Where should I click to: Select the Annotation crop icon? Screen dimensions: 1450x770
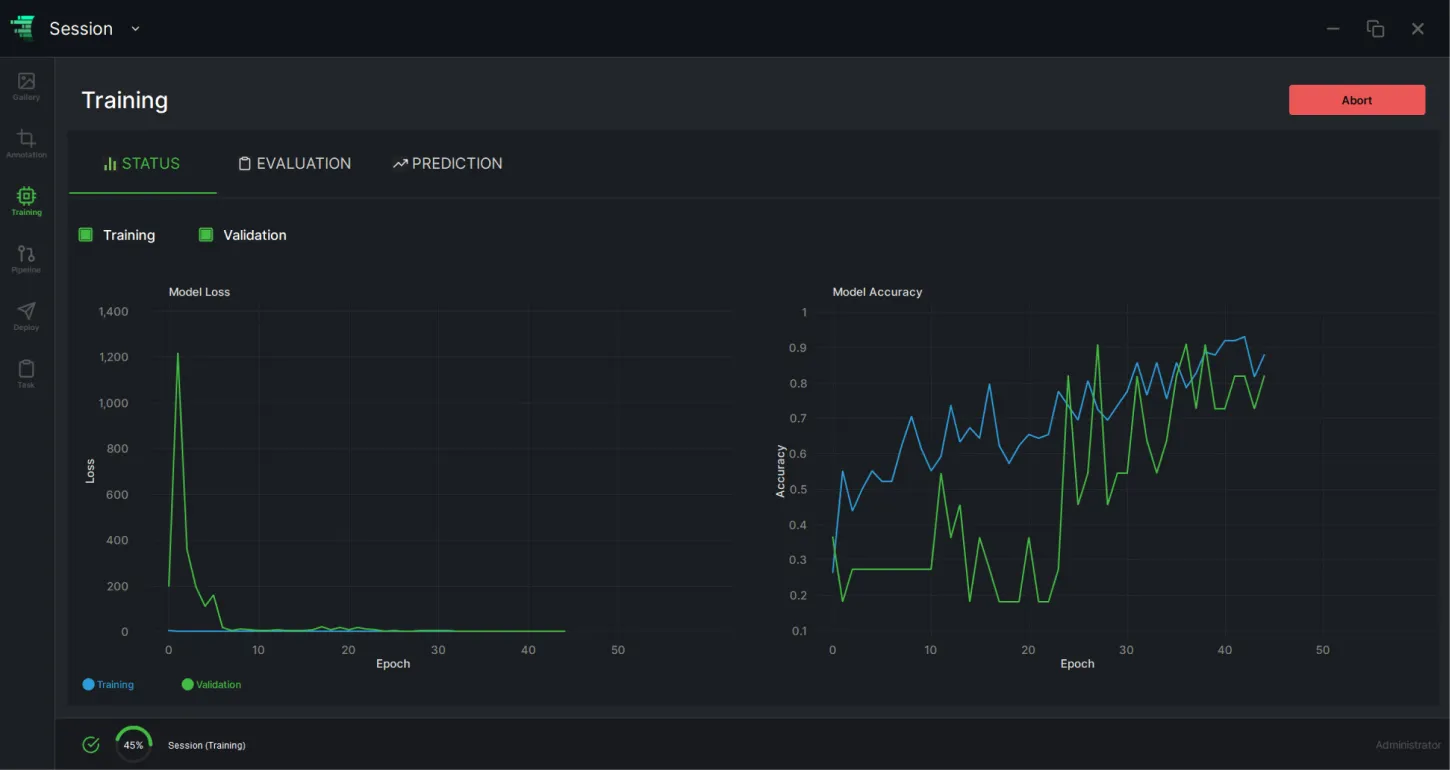click(x=26, y=139)
